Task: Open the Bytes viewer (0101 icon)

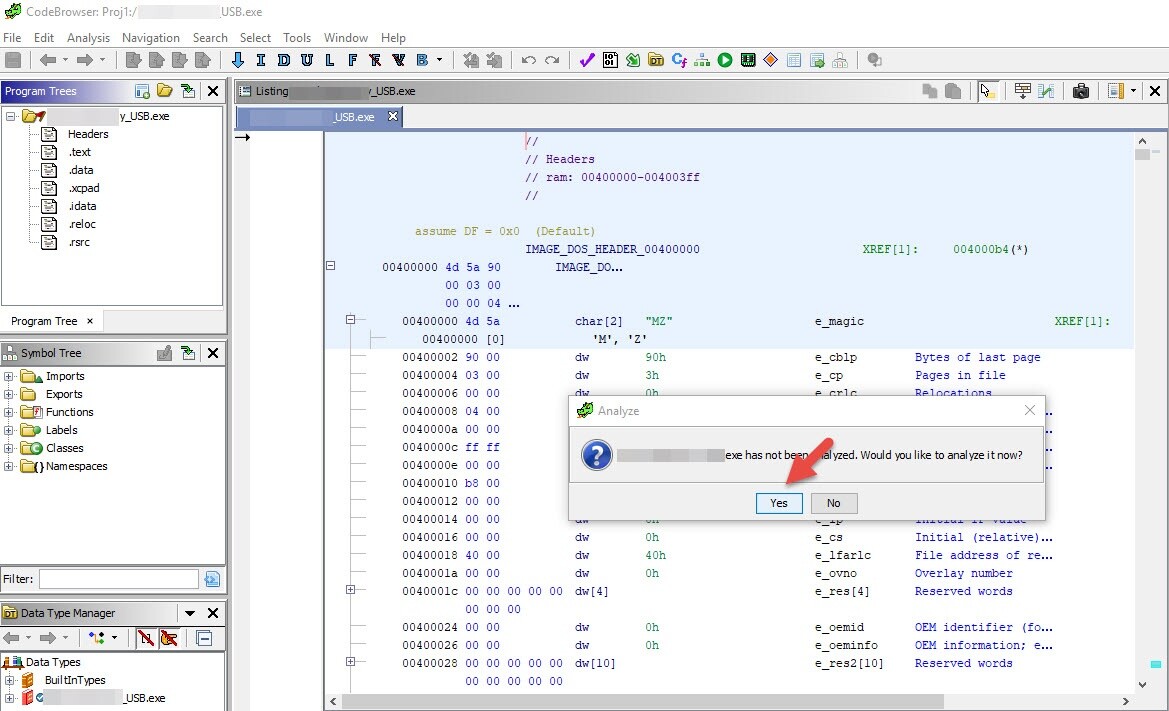Action: click(x=610, y=60)
